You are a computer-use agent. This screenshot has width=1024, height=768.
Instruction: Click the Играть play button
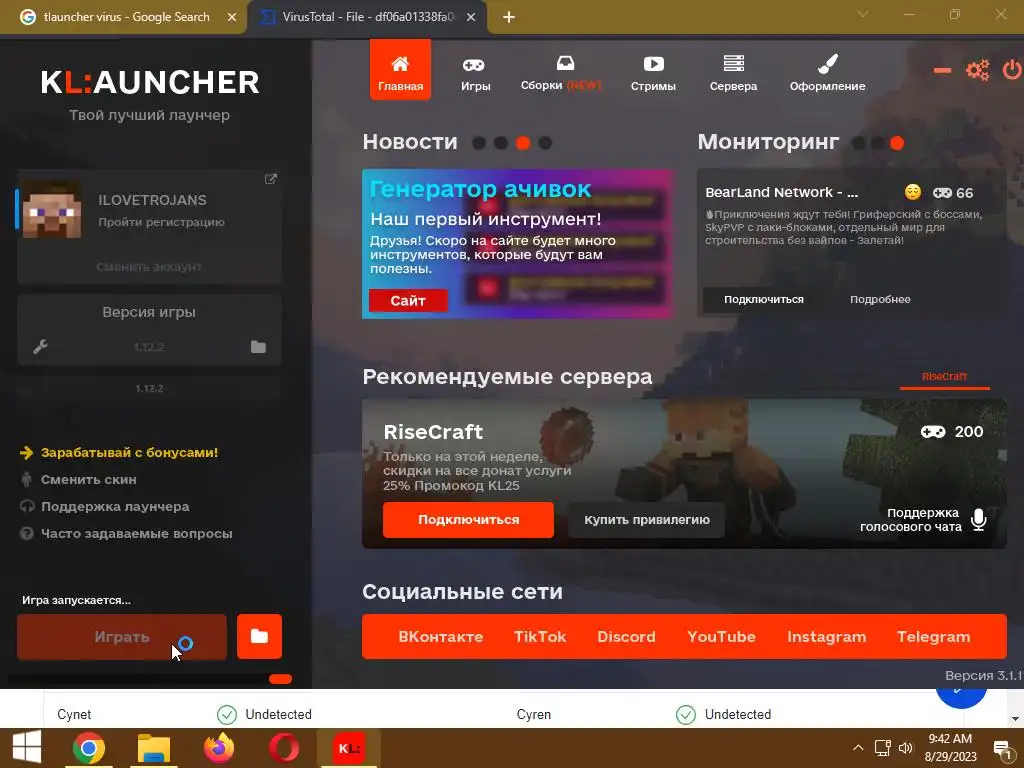(122, 637)
